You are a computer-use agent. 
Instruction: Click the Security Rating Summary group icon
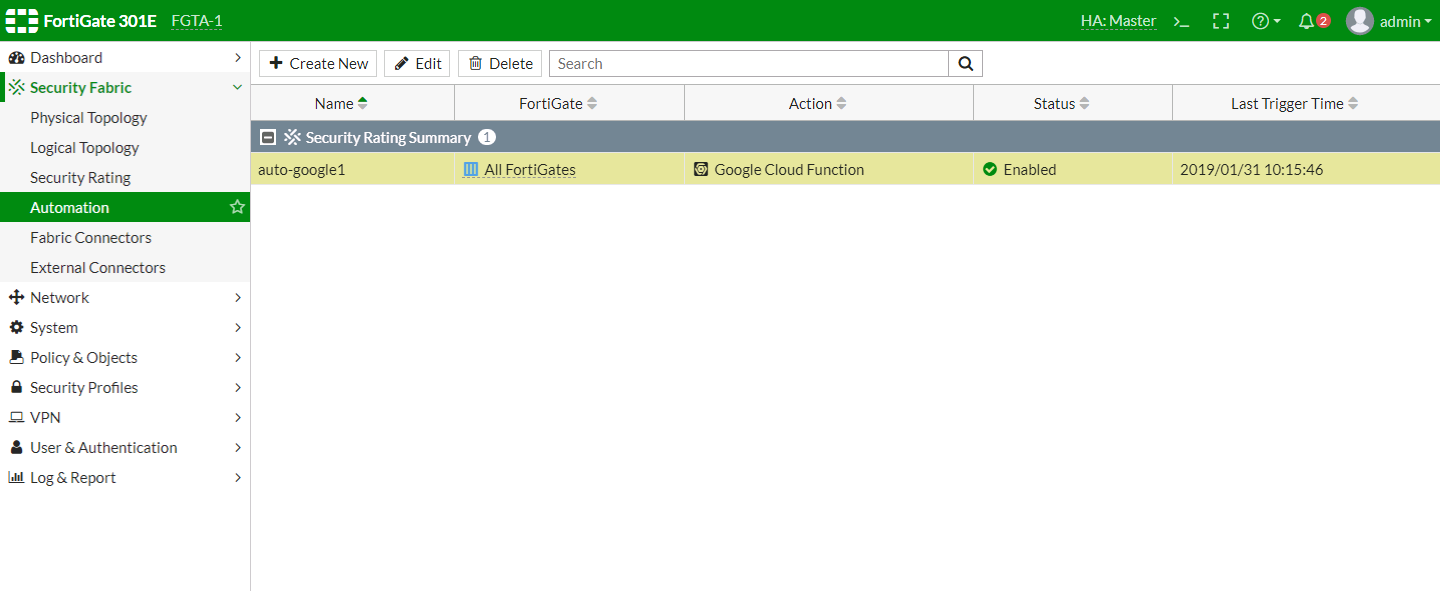tap(292, 138)
